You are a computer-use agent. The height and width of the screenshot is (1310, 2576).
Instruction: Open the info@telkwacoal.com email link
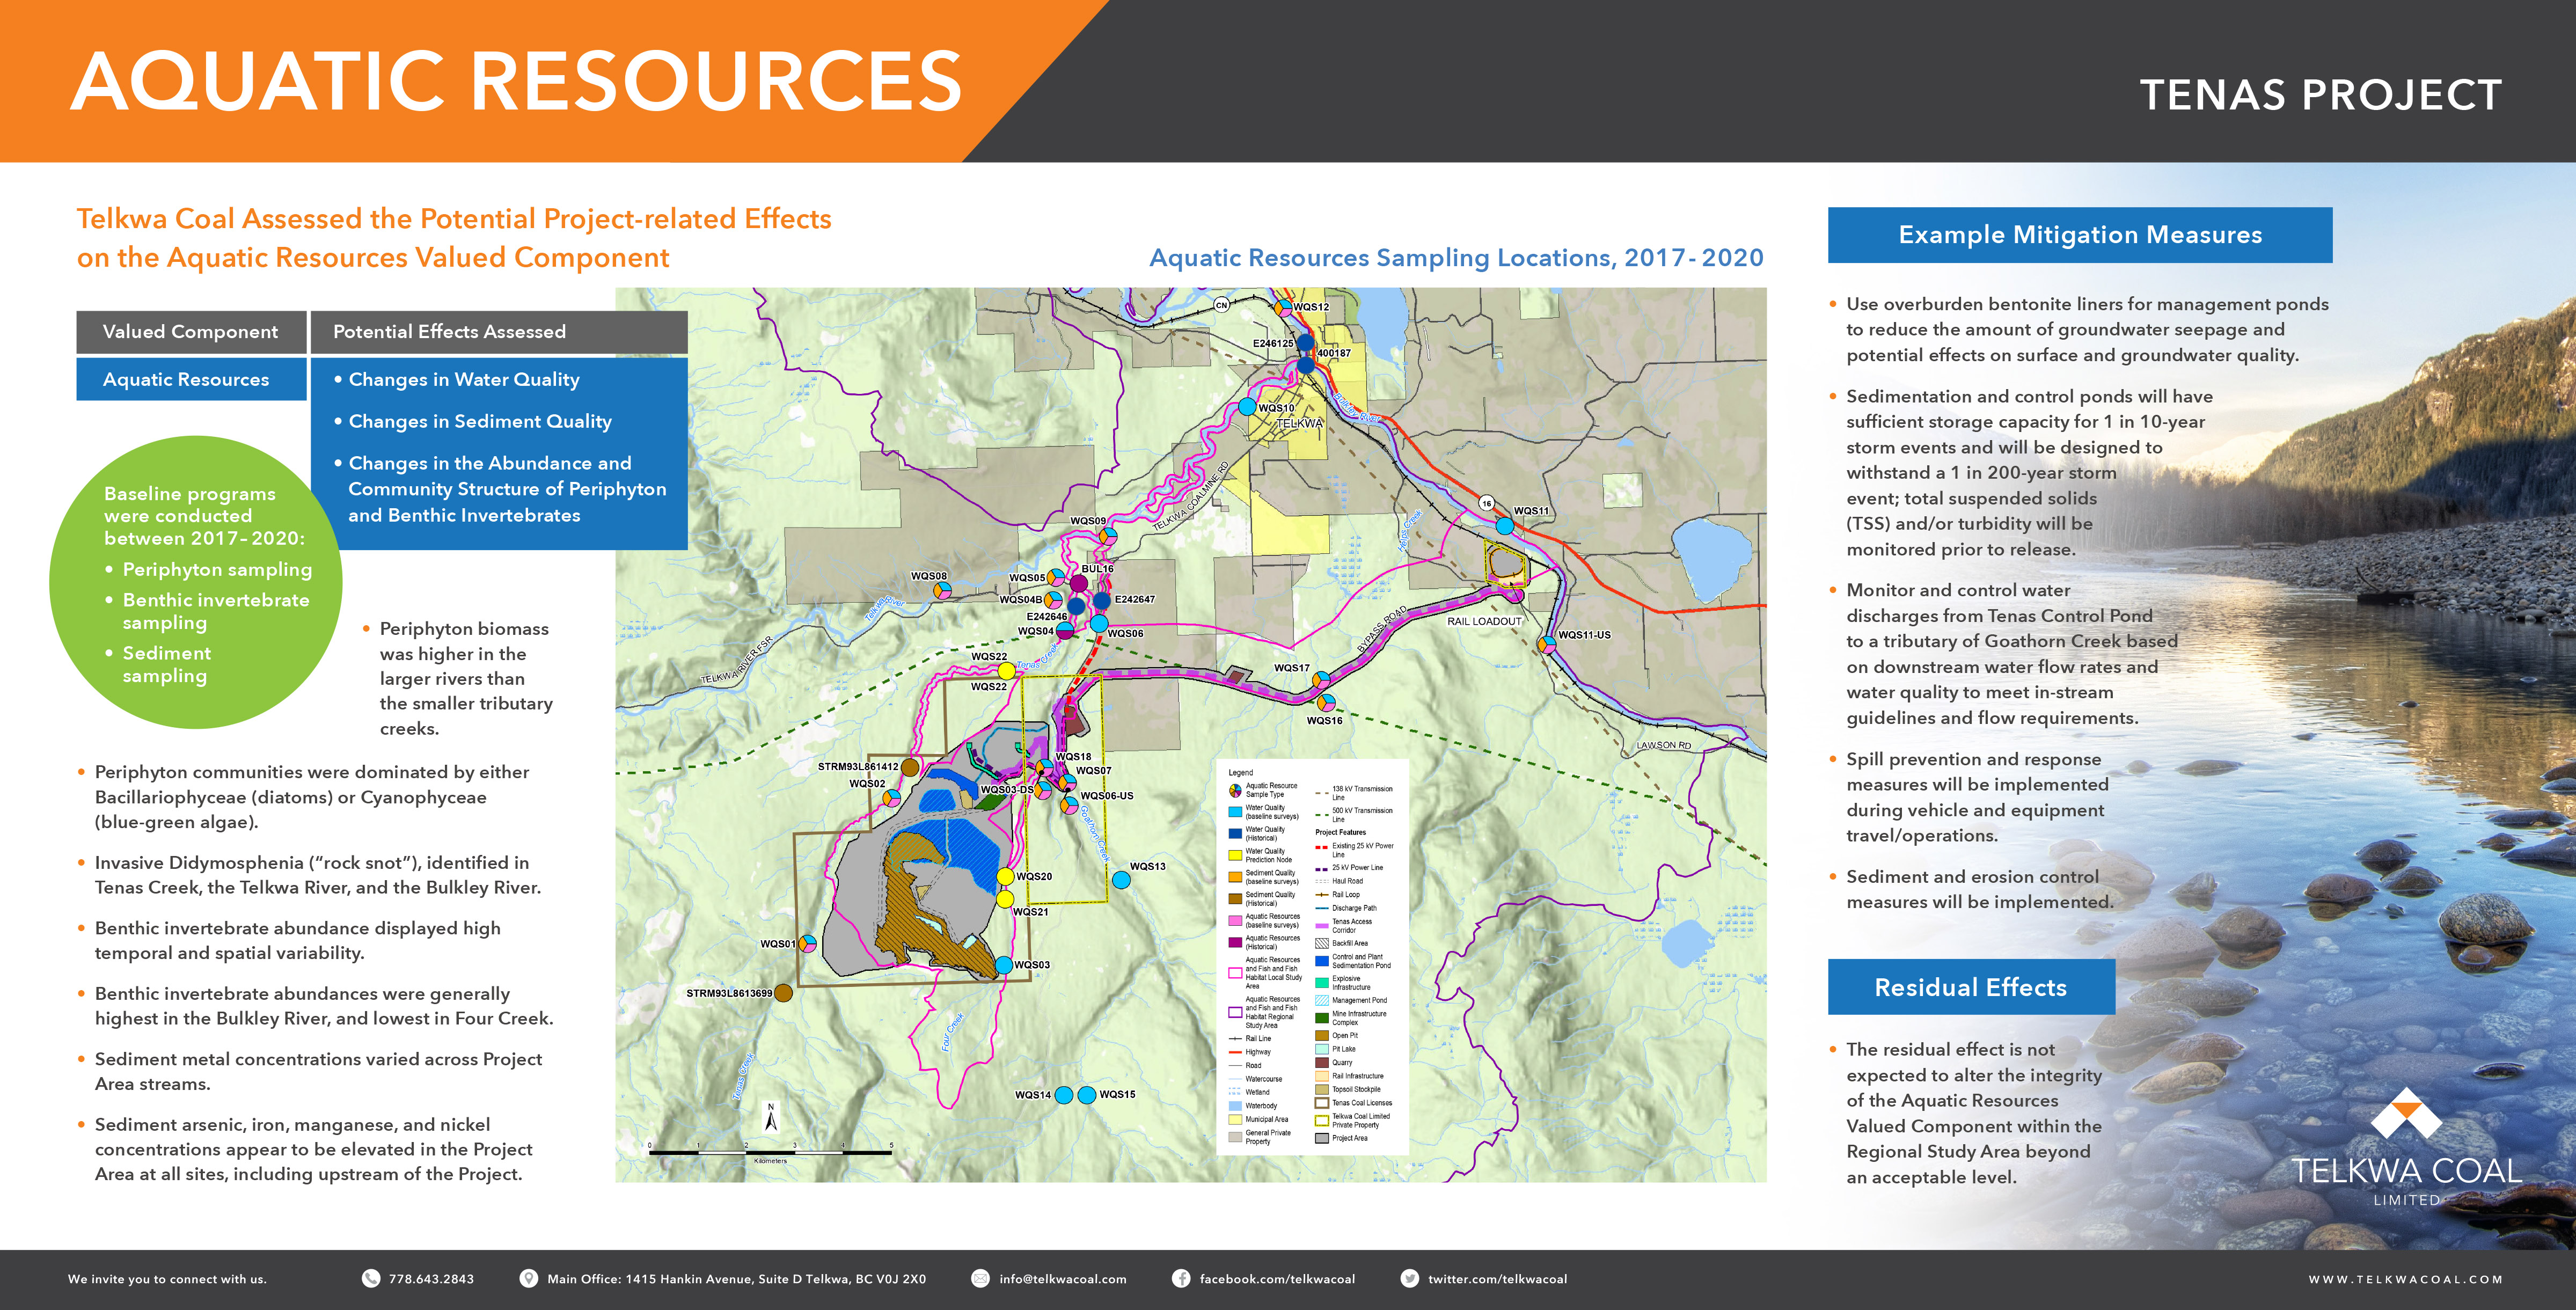click(1062, 1279)
